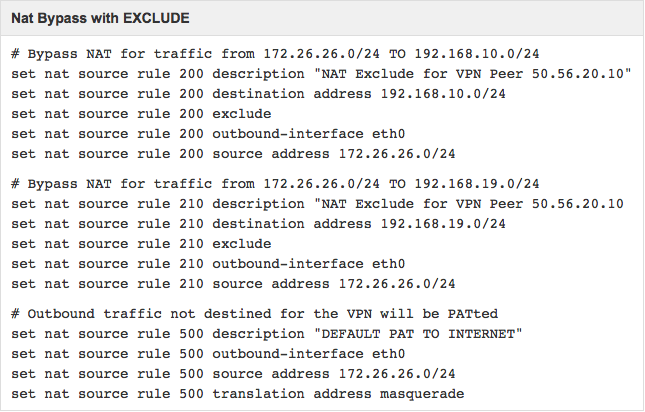
Task: Click the 'rule 200 exclude' line
Action: click(141, 114)
